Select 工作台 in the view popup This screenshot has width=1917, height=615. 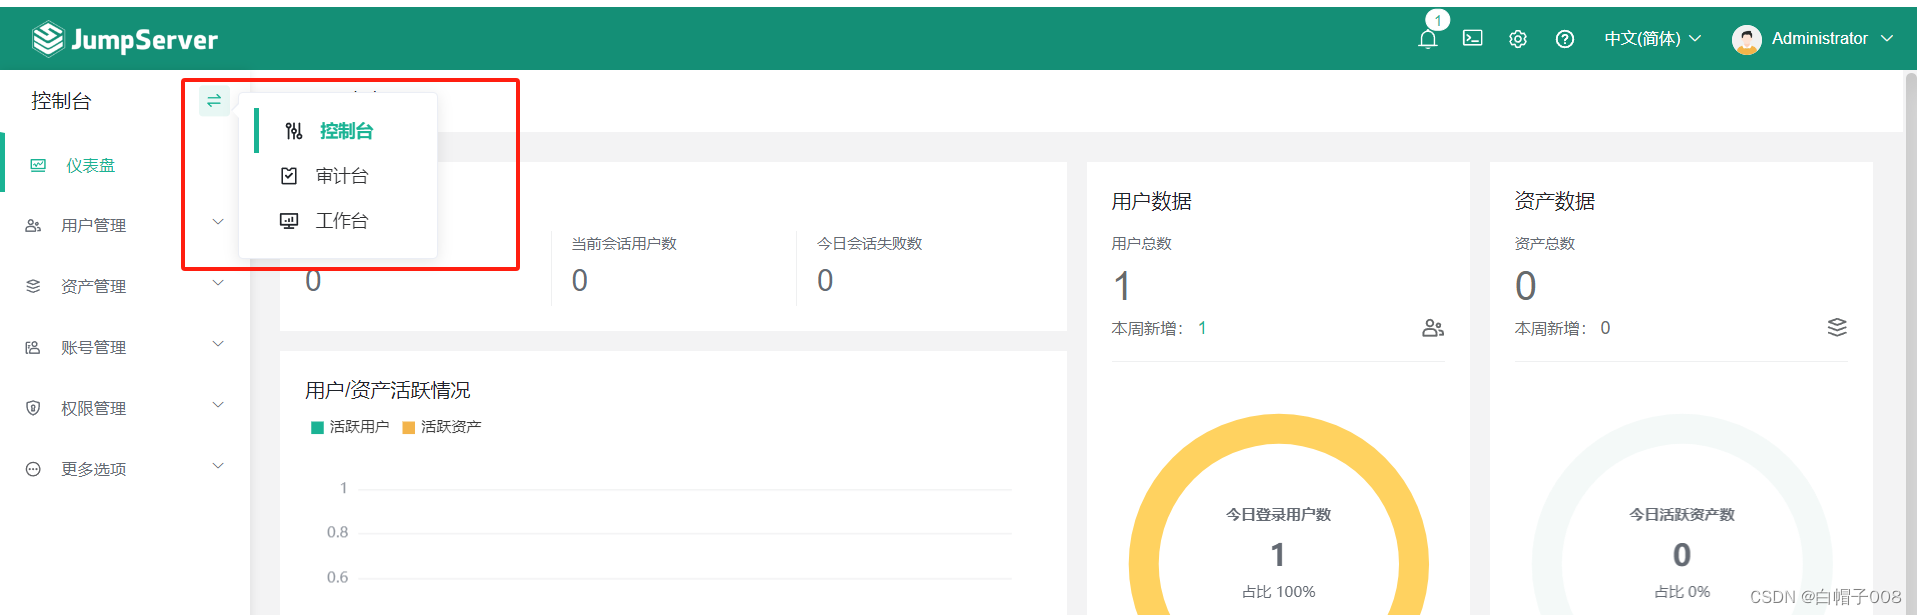coord(338,221)
